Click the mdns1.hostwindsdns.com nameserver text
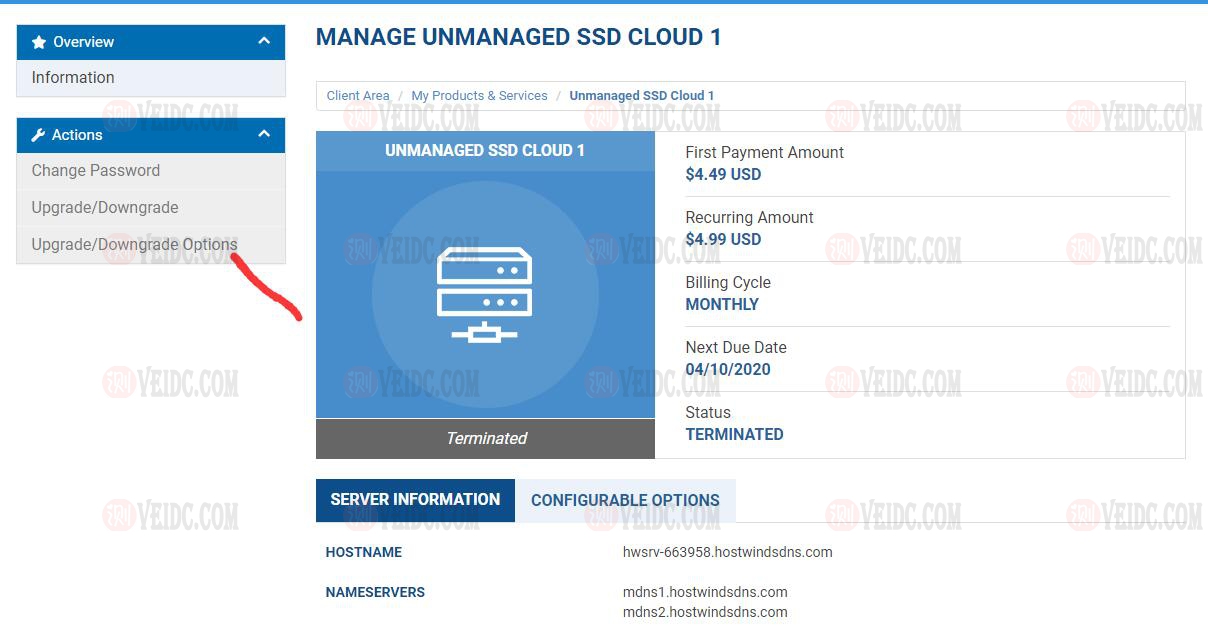Viewport: 1208px width, 635px height. click(x=705, y=592)
